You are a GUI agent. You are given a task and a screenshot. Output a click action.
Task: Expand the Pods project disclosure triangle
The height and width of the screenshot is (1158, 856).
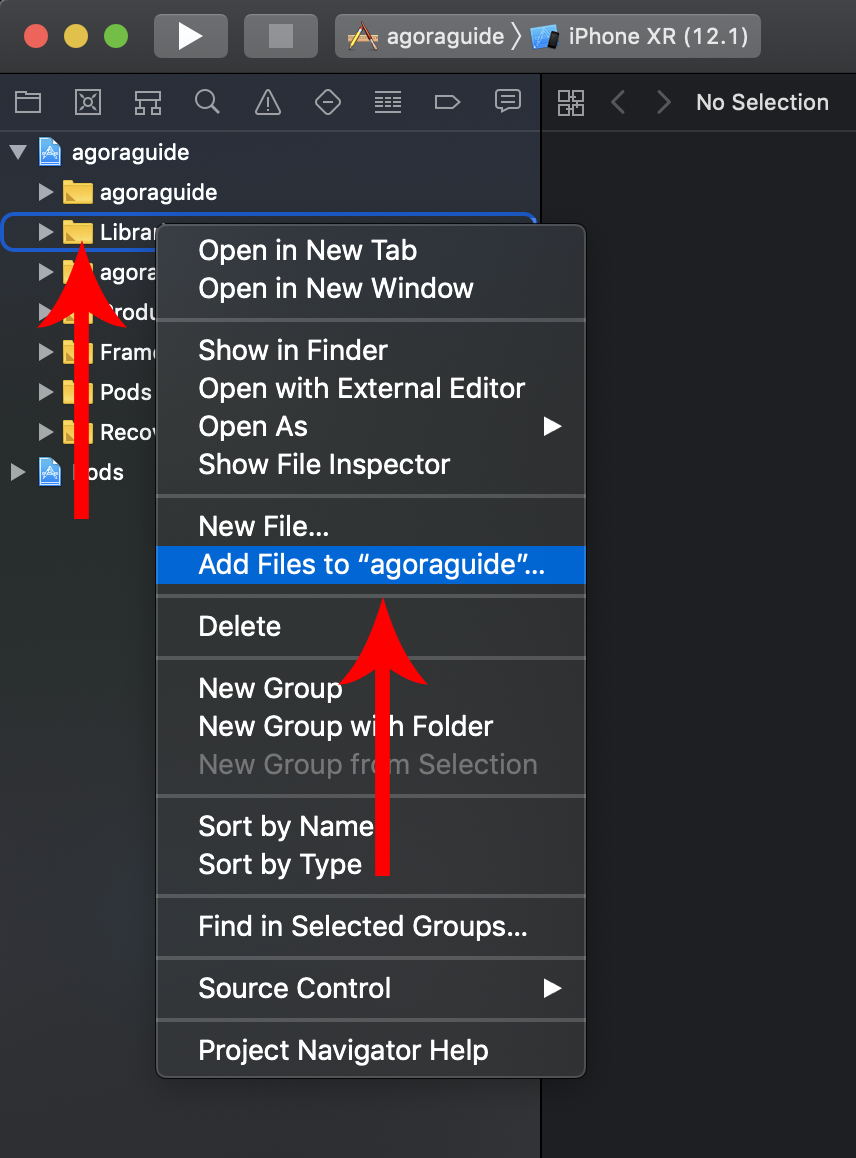(18, 472)
